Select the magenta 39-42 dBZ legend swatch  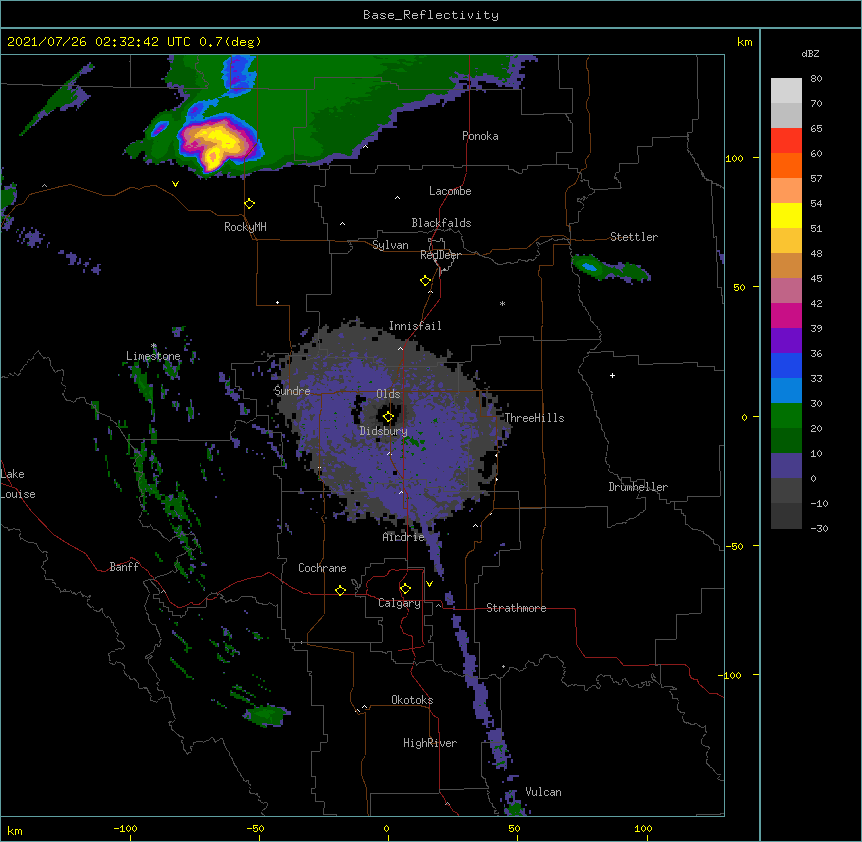click(x=786, y=315)
